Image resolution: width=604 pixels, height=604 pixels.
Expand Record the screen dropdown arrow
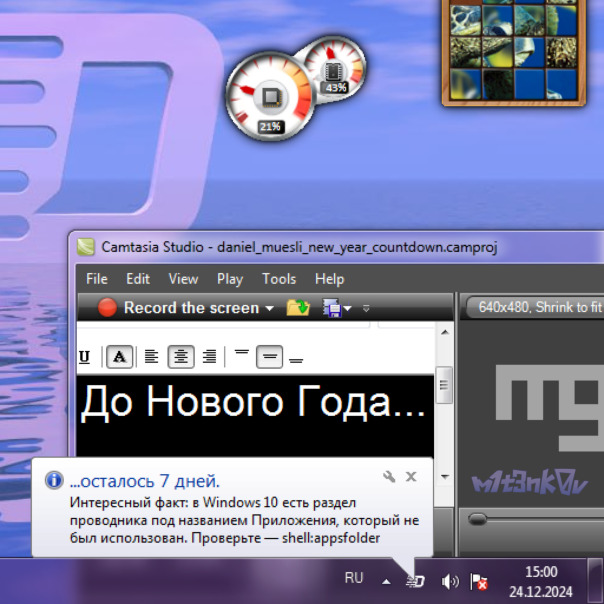coord(270,308)
